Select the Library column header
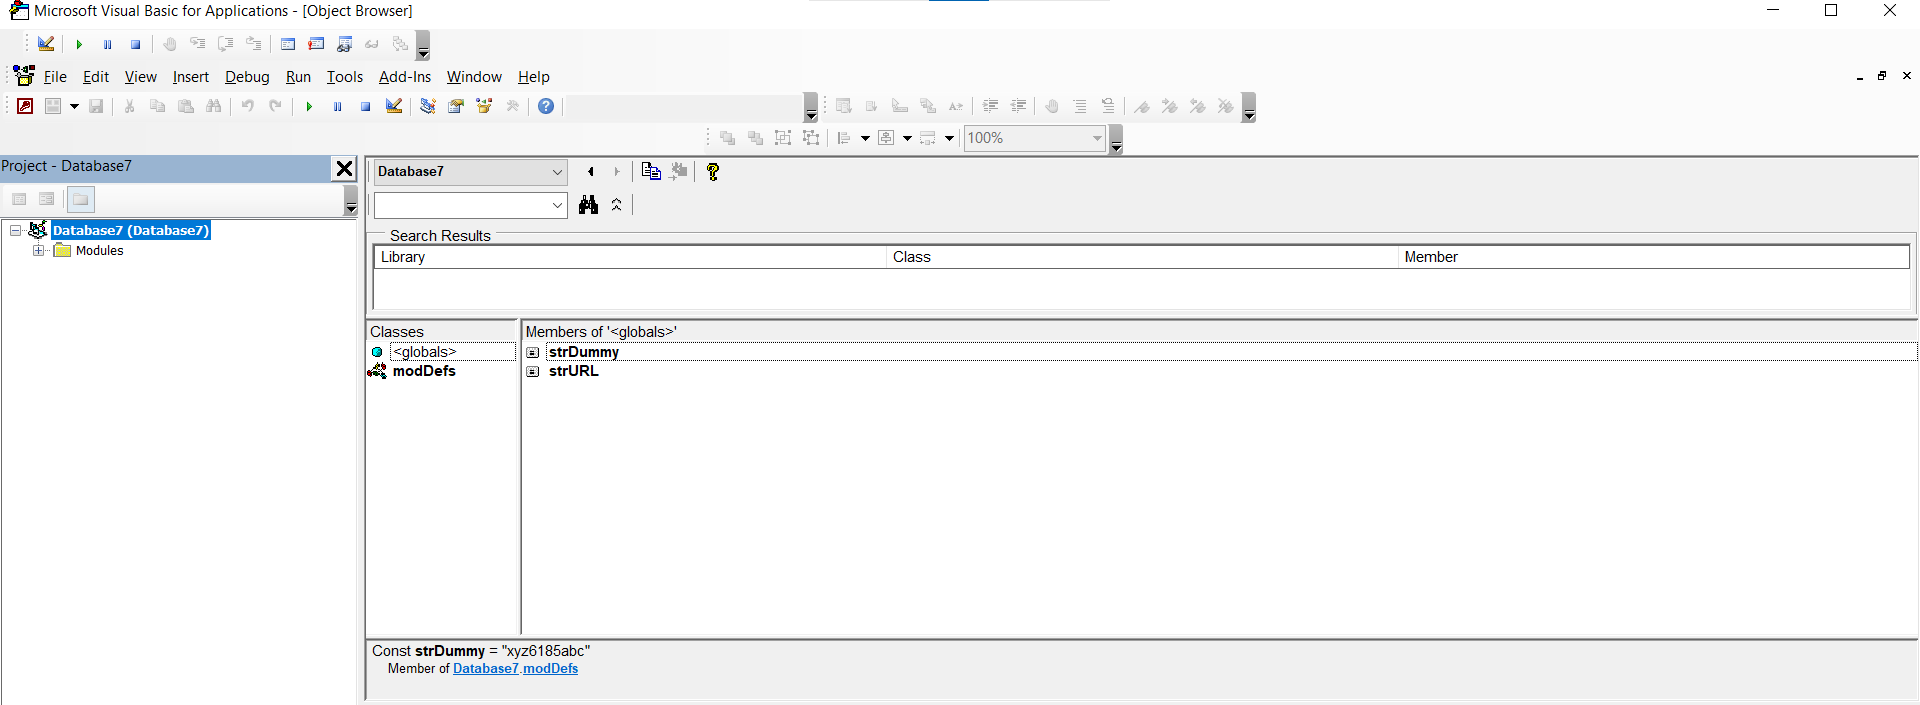Image resolution: width=1920 pixels, height=705 pixels. (x=630, y=257)
